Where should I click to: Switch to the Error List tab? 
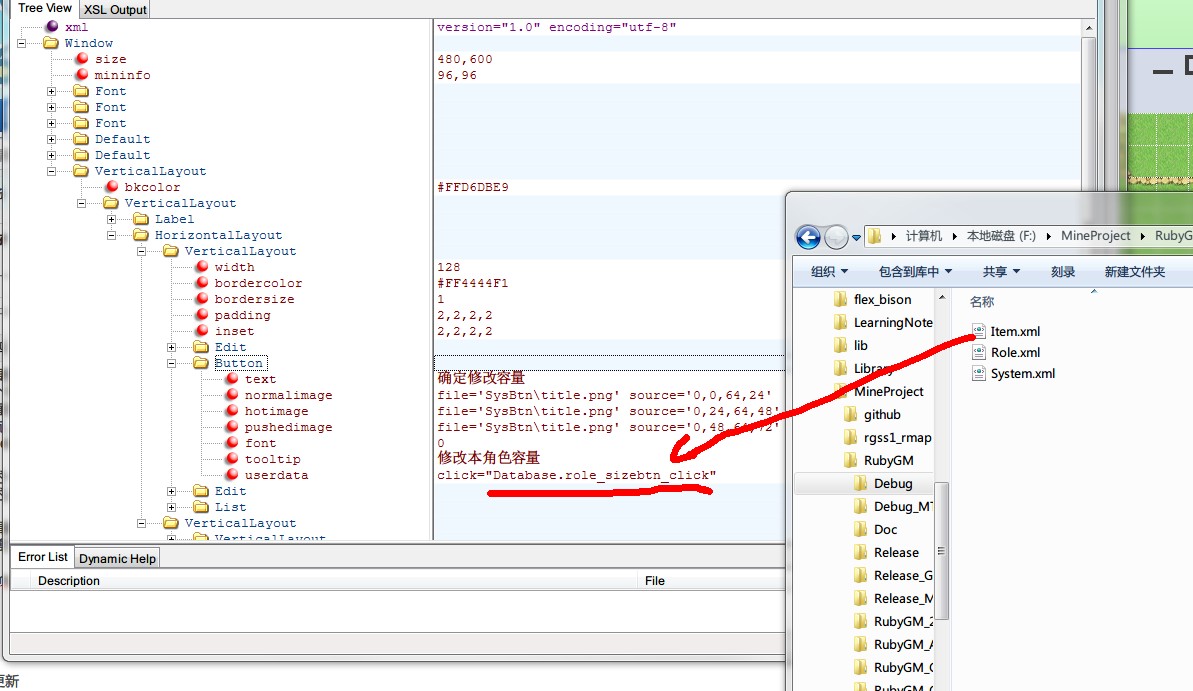point(43,557)
